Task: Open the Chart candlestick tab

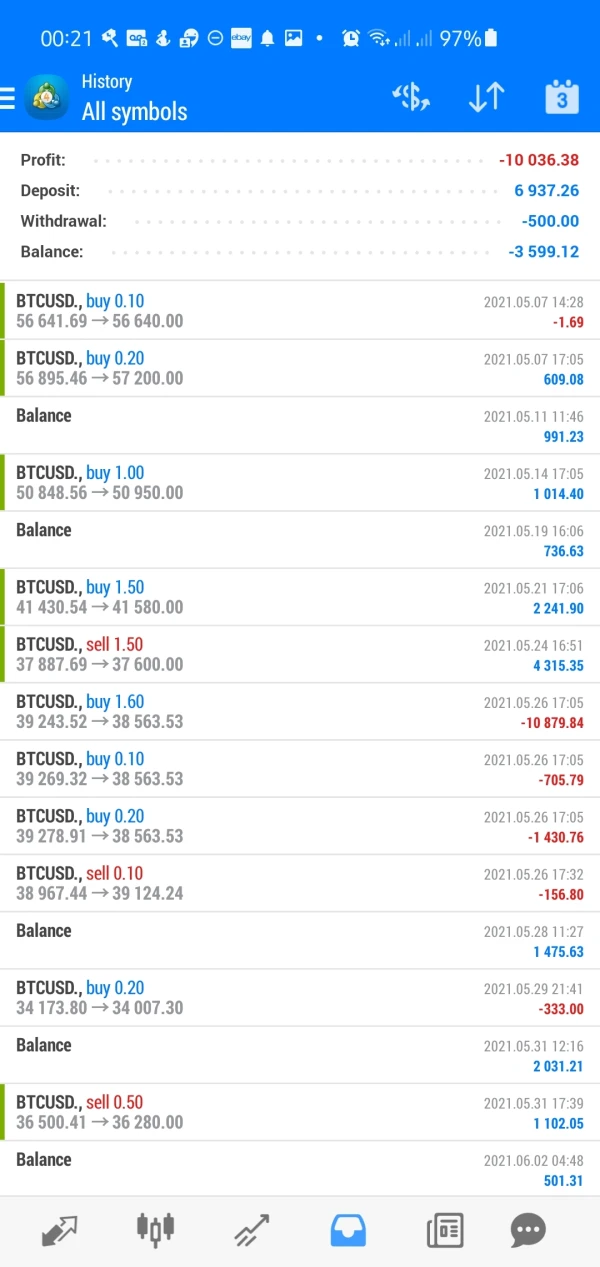Action: tap(155, 1229)
